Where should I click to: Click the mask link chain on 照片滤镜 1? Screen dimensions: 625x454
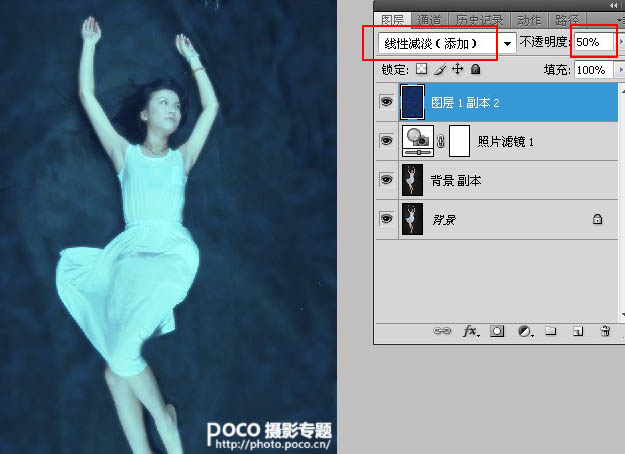coord(441,141)
